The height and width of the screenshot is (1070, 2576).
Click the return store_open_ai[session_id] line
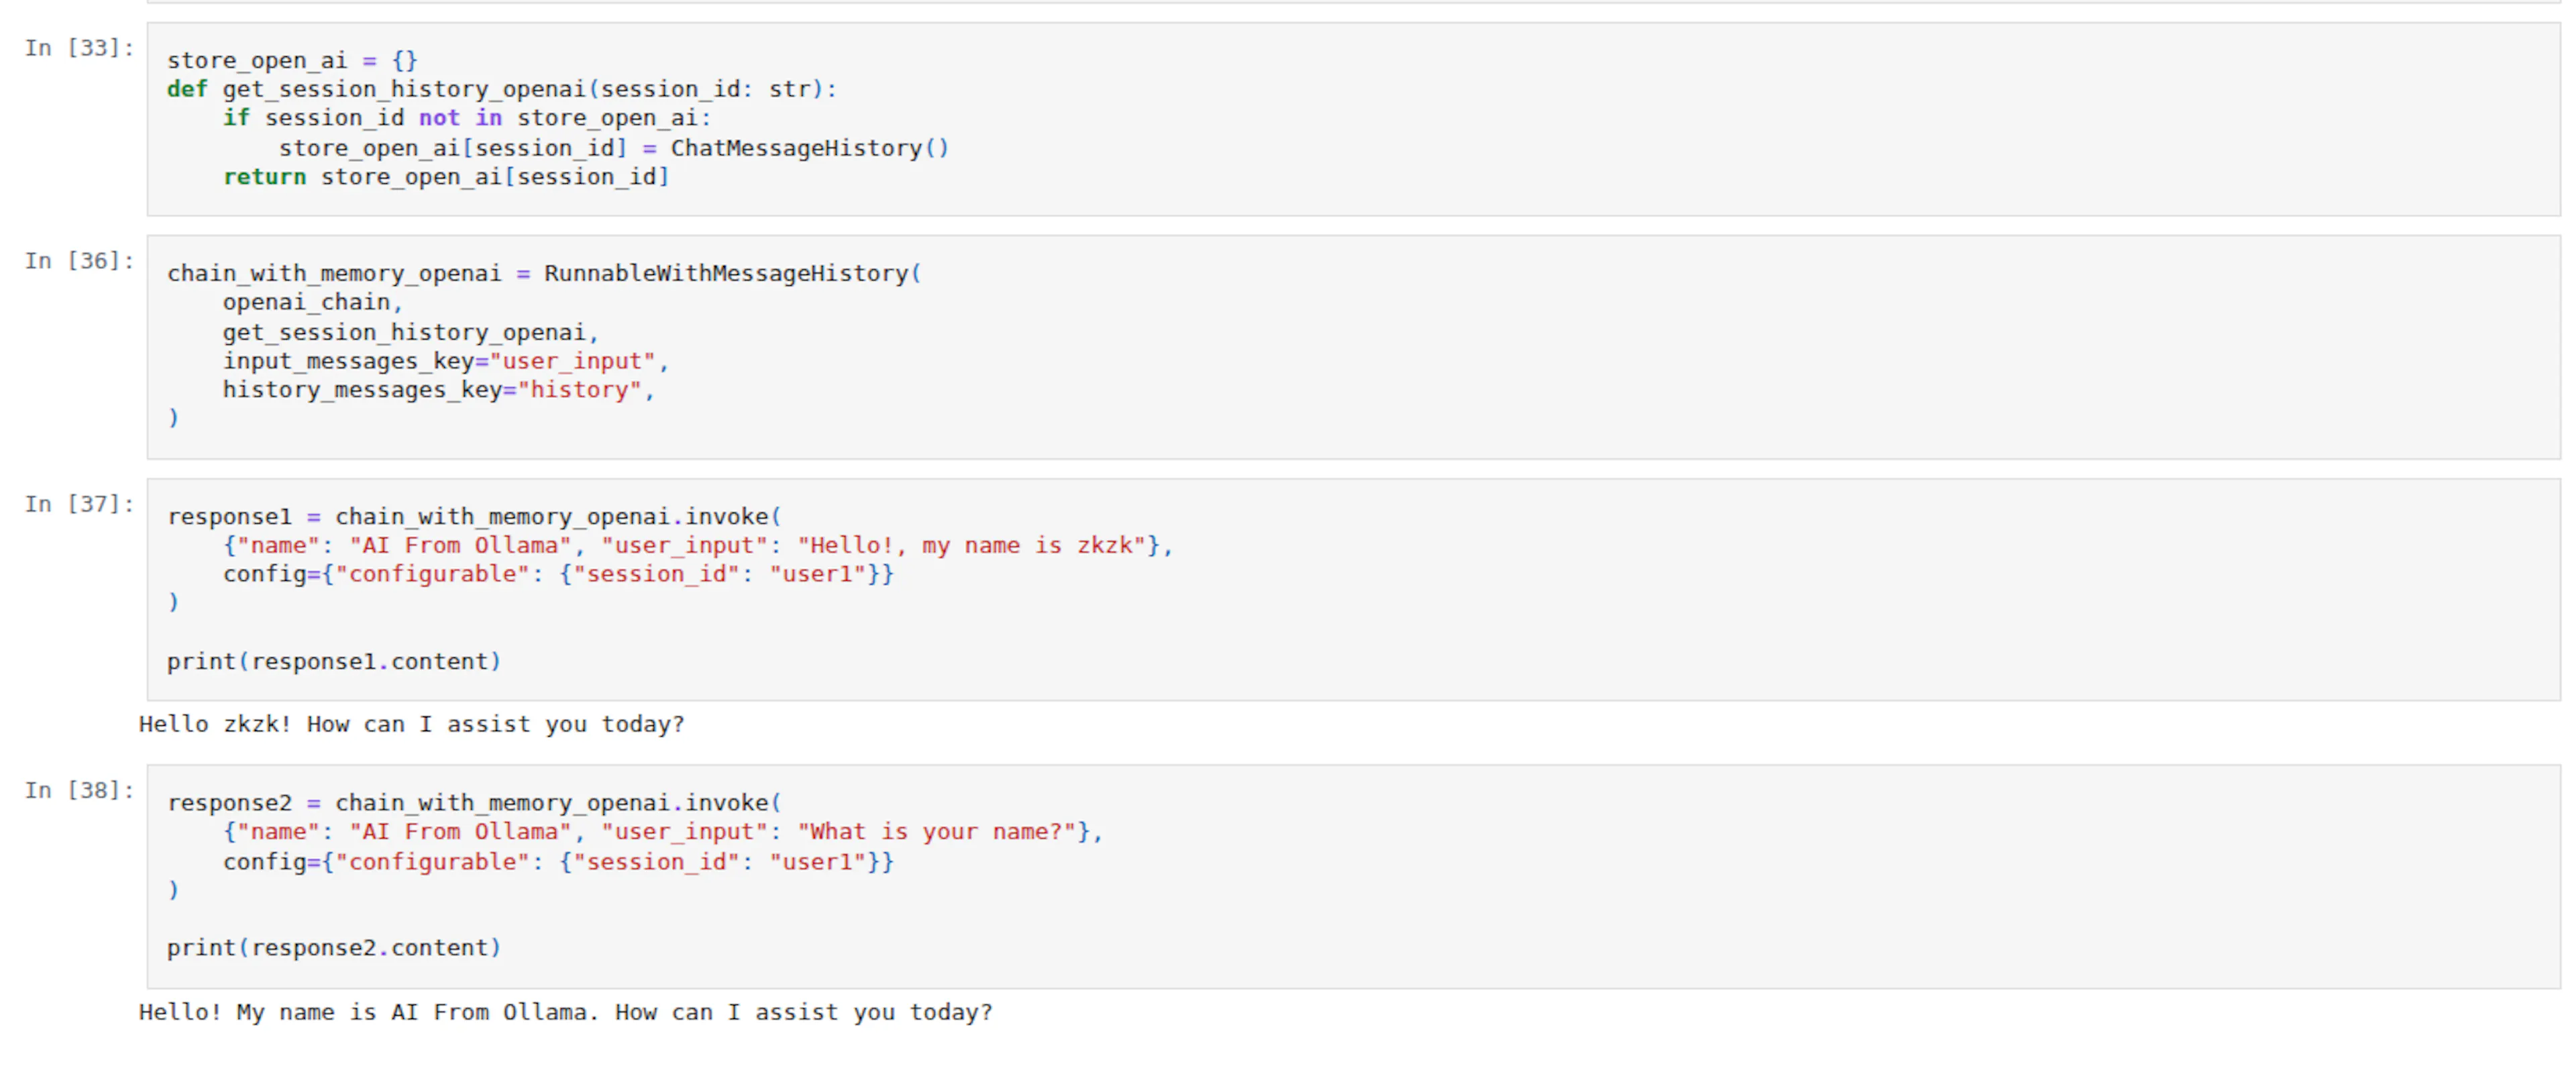[446, 177]
